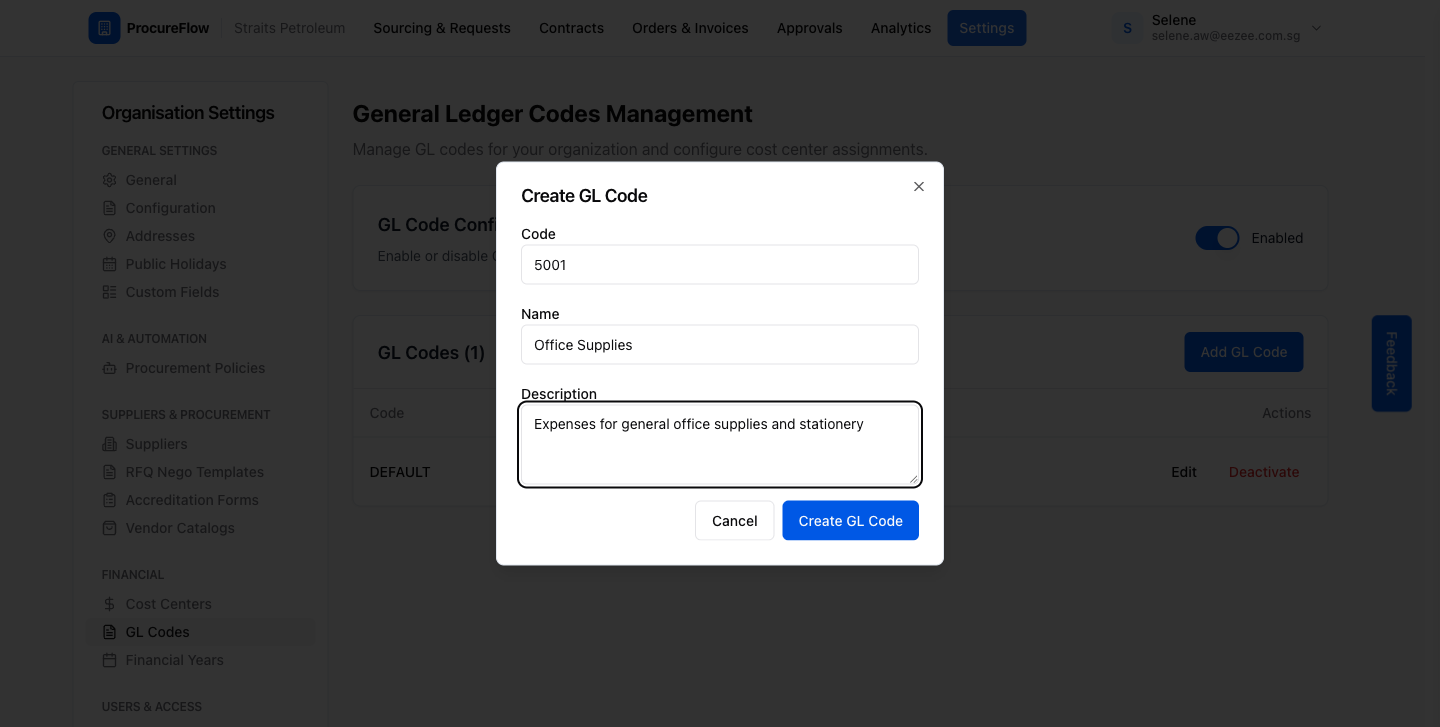Close the Create GL Code dialog
The width and height of the screenshot is (1440, 727).
pyautogui.click(x=919, y=187)
